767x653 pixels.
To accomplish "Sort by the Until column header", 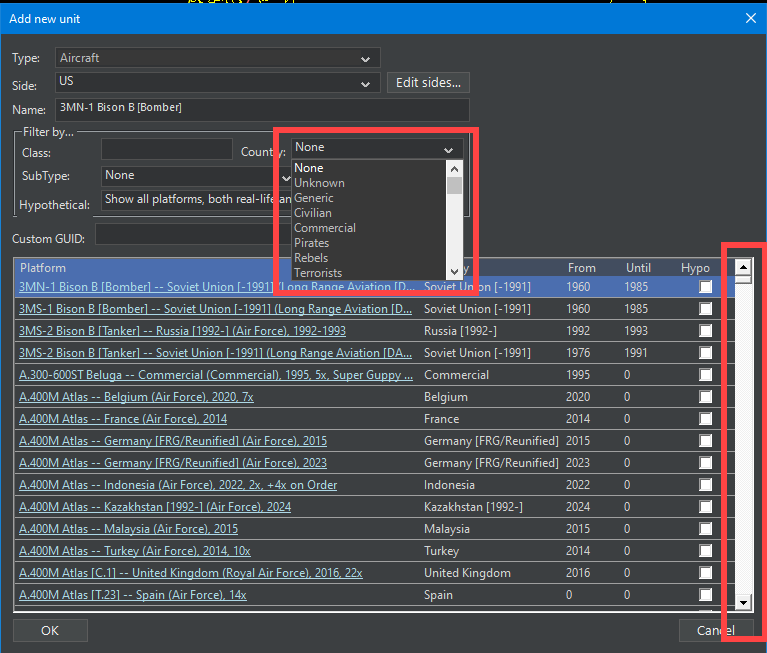I will point(638,268).
